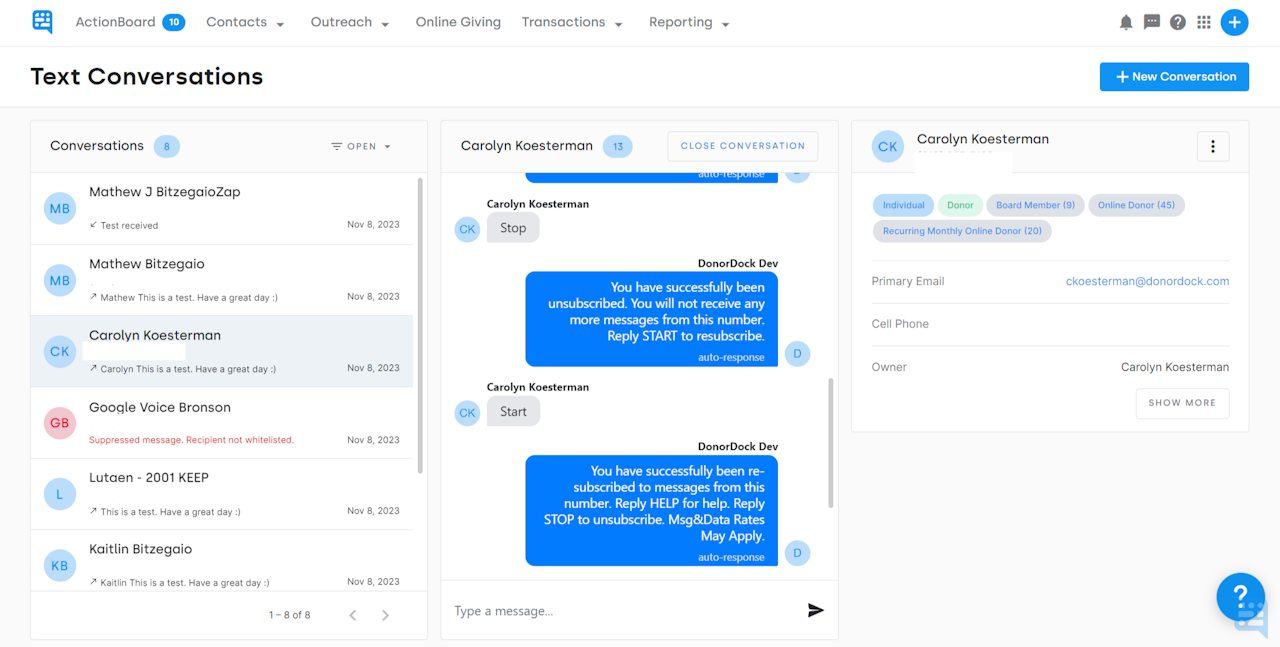Open the OPEN conversations filter dropdown
This screenshot has width=1280, height=647.
360,146
